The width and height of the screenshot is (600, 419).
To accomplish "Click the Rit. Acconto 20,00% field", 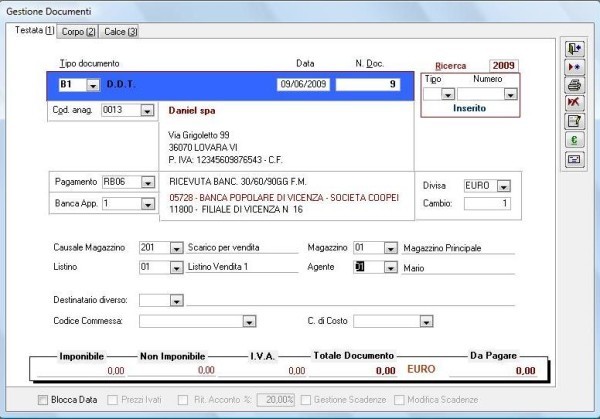I will coord(276,400).
